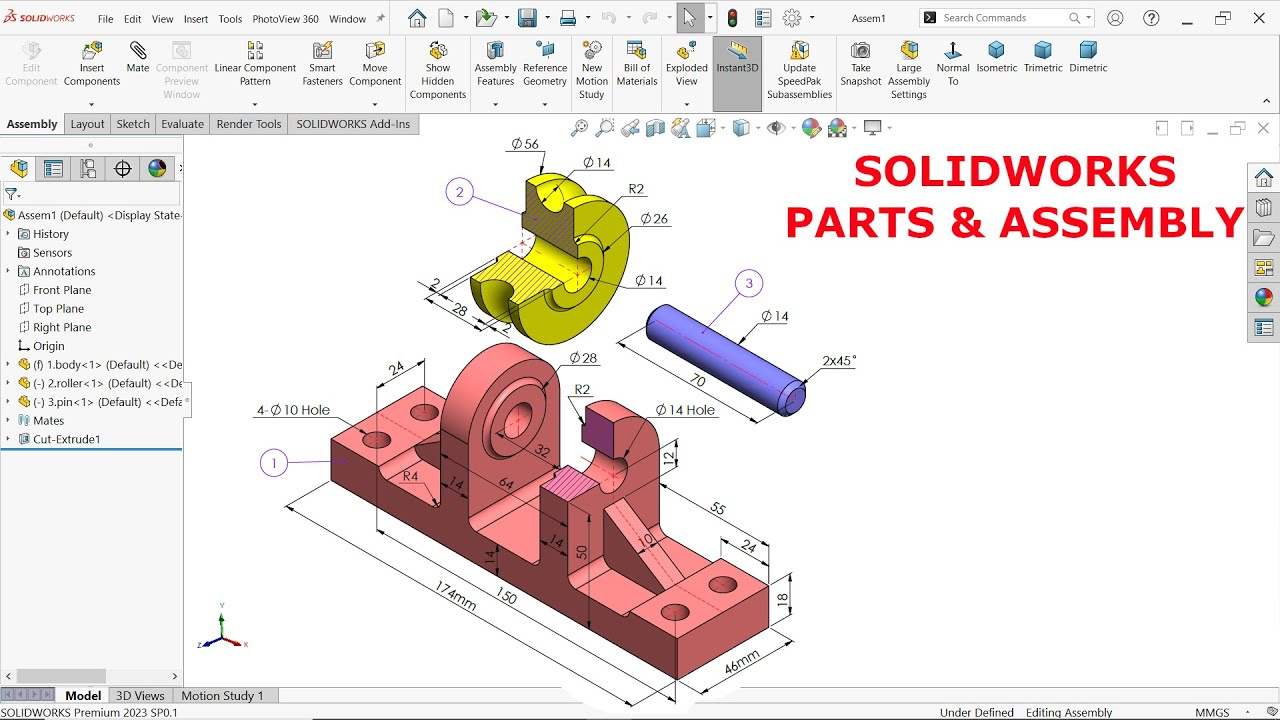Launch Smart Fasteners
Viewport: 1280px width, 720px height.
[x=322, y=65]
